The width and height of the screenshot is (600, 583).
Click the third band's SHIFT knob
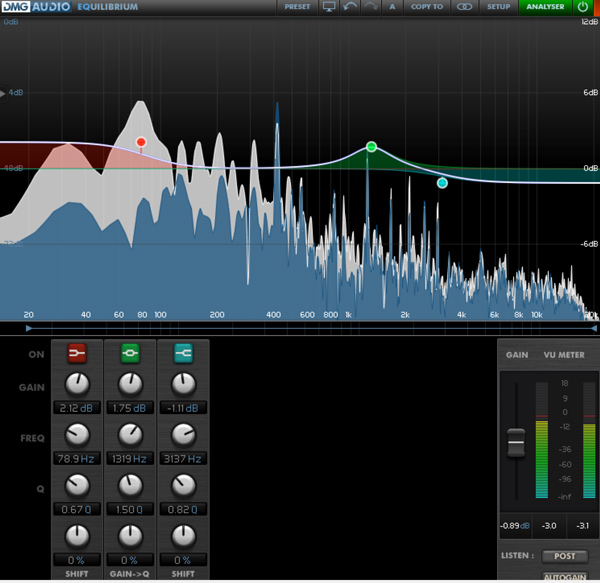point(183,536)
